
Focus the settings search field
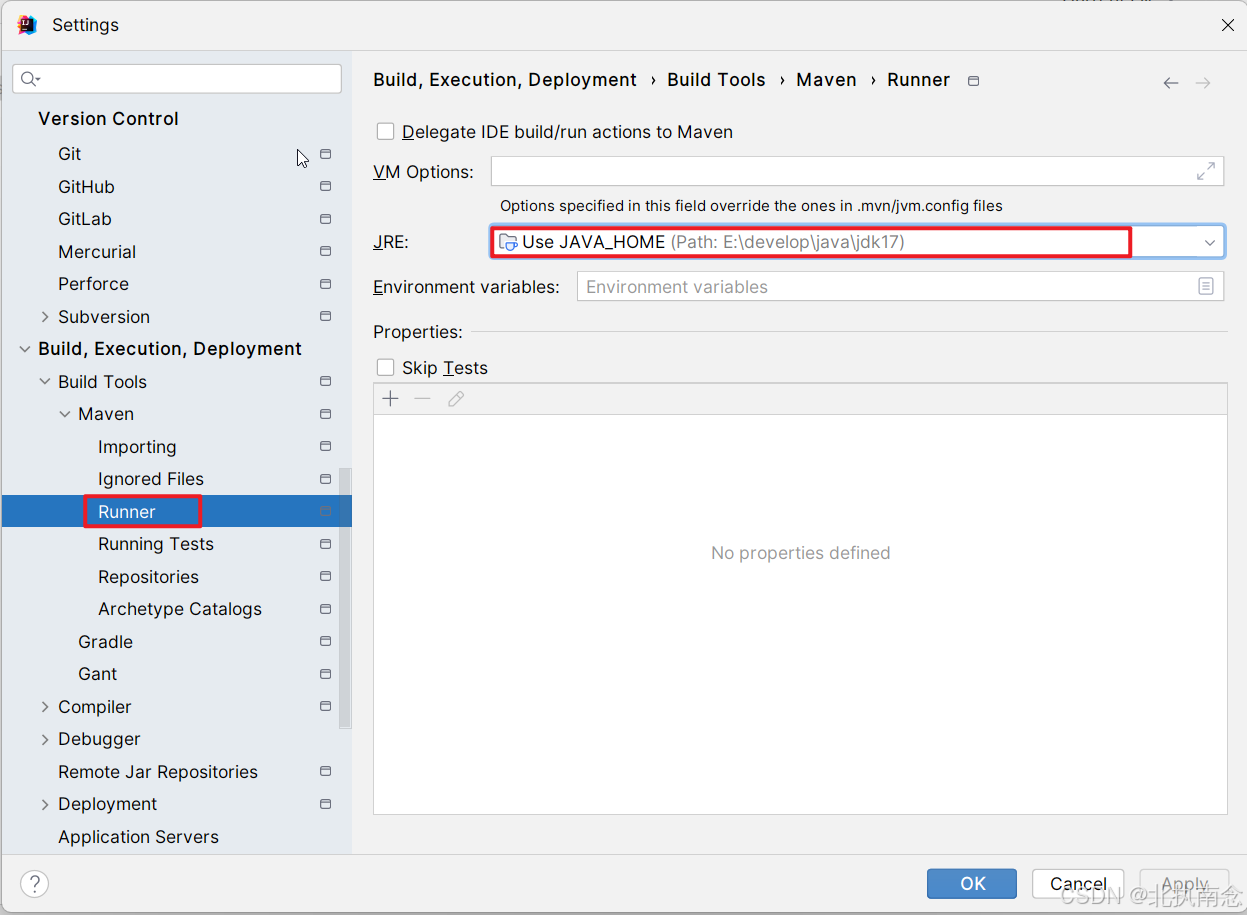[177, 79]
